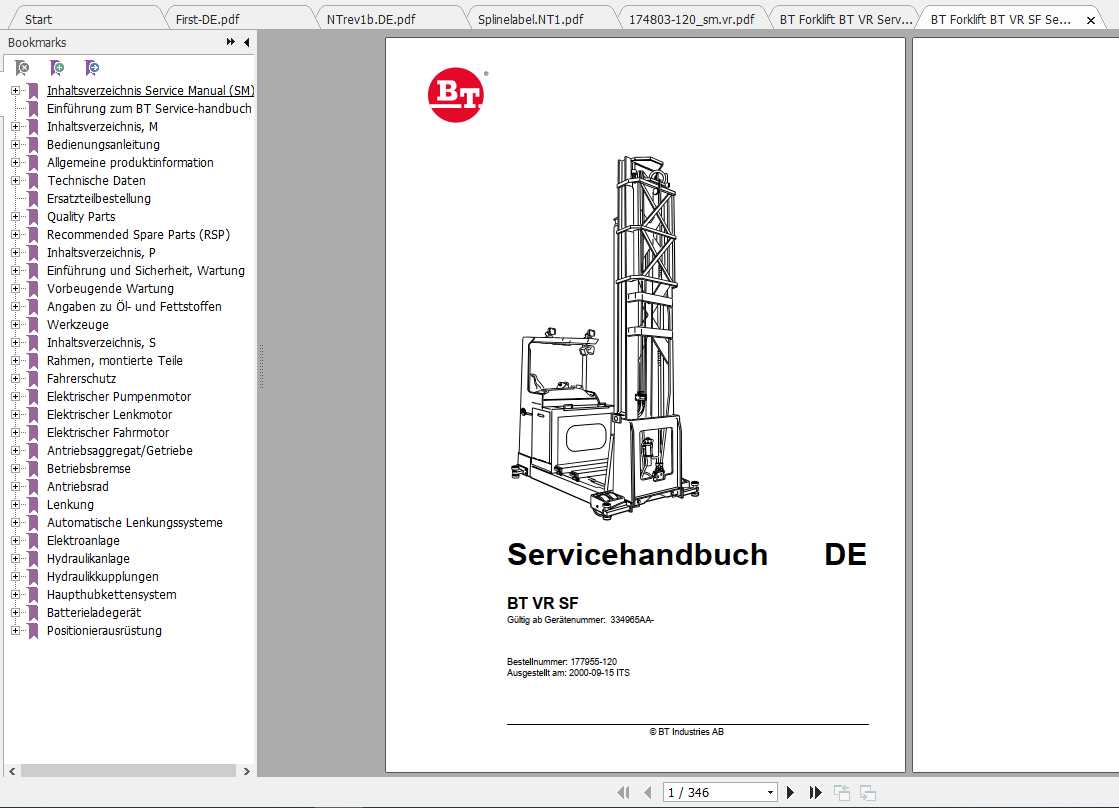The height and width of the screenshot is (808, 1119).
Task: Jump to the last page icon
Action: click(816, 791)
